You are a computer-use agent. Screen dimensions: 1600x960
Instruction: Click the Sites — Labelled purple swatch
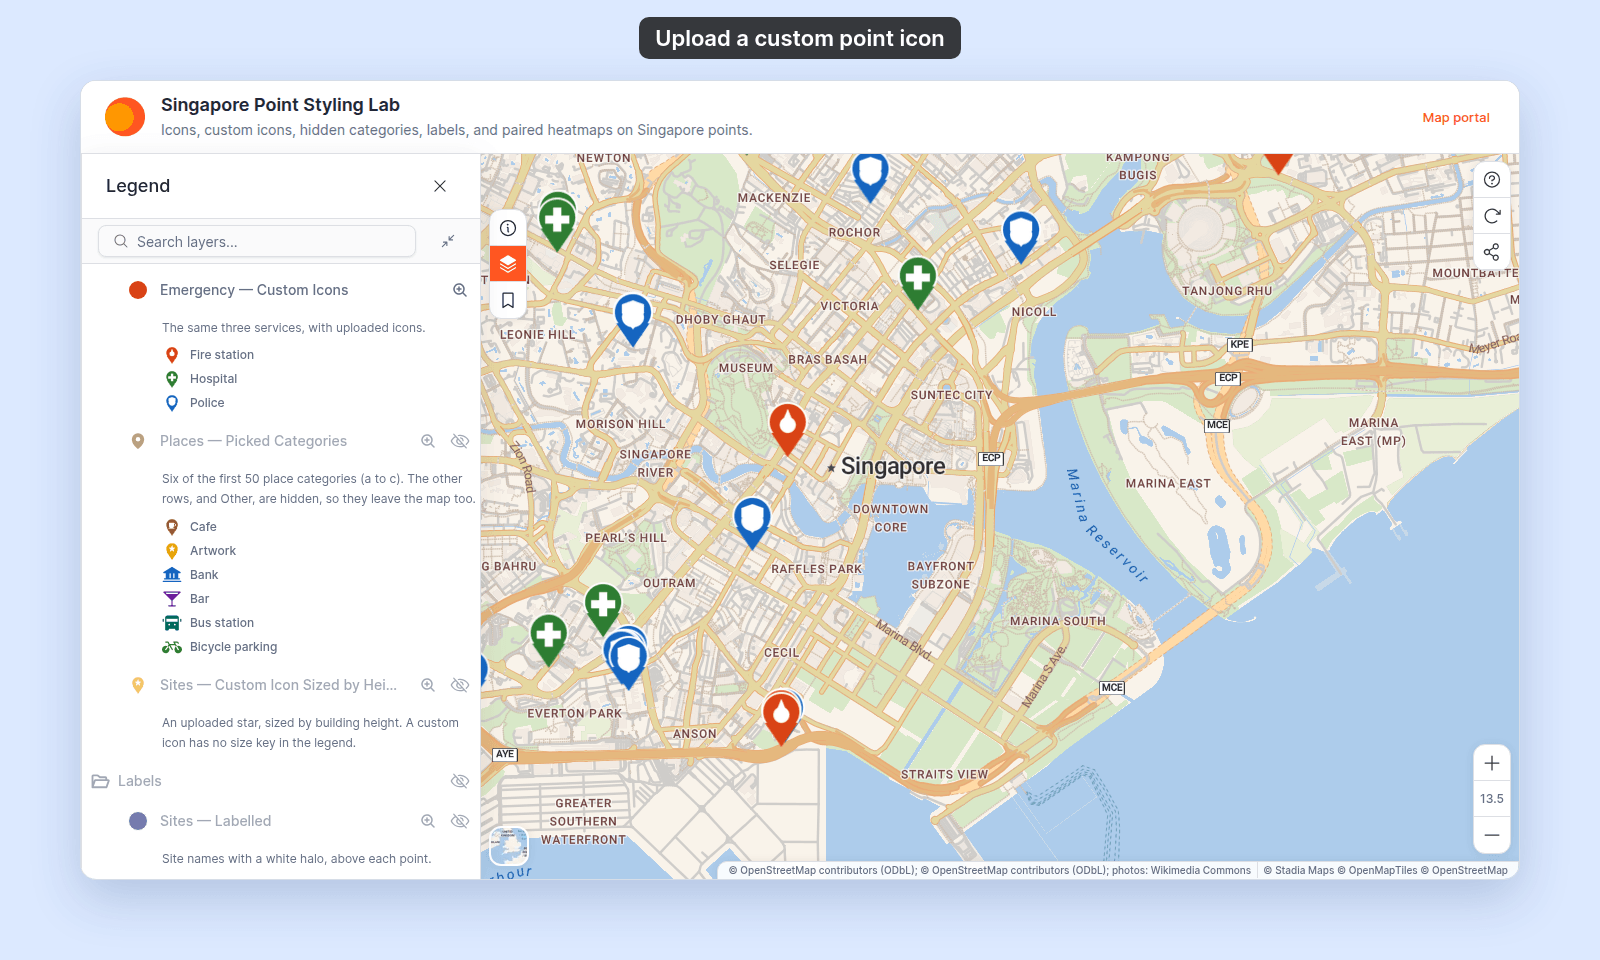pyautogui.click(x=138, y=821)
